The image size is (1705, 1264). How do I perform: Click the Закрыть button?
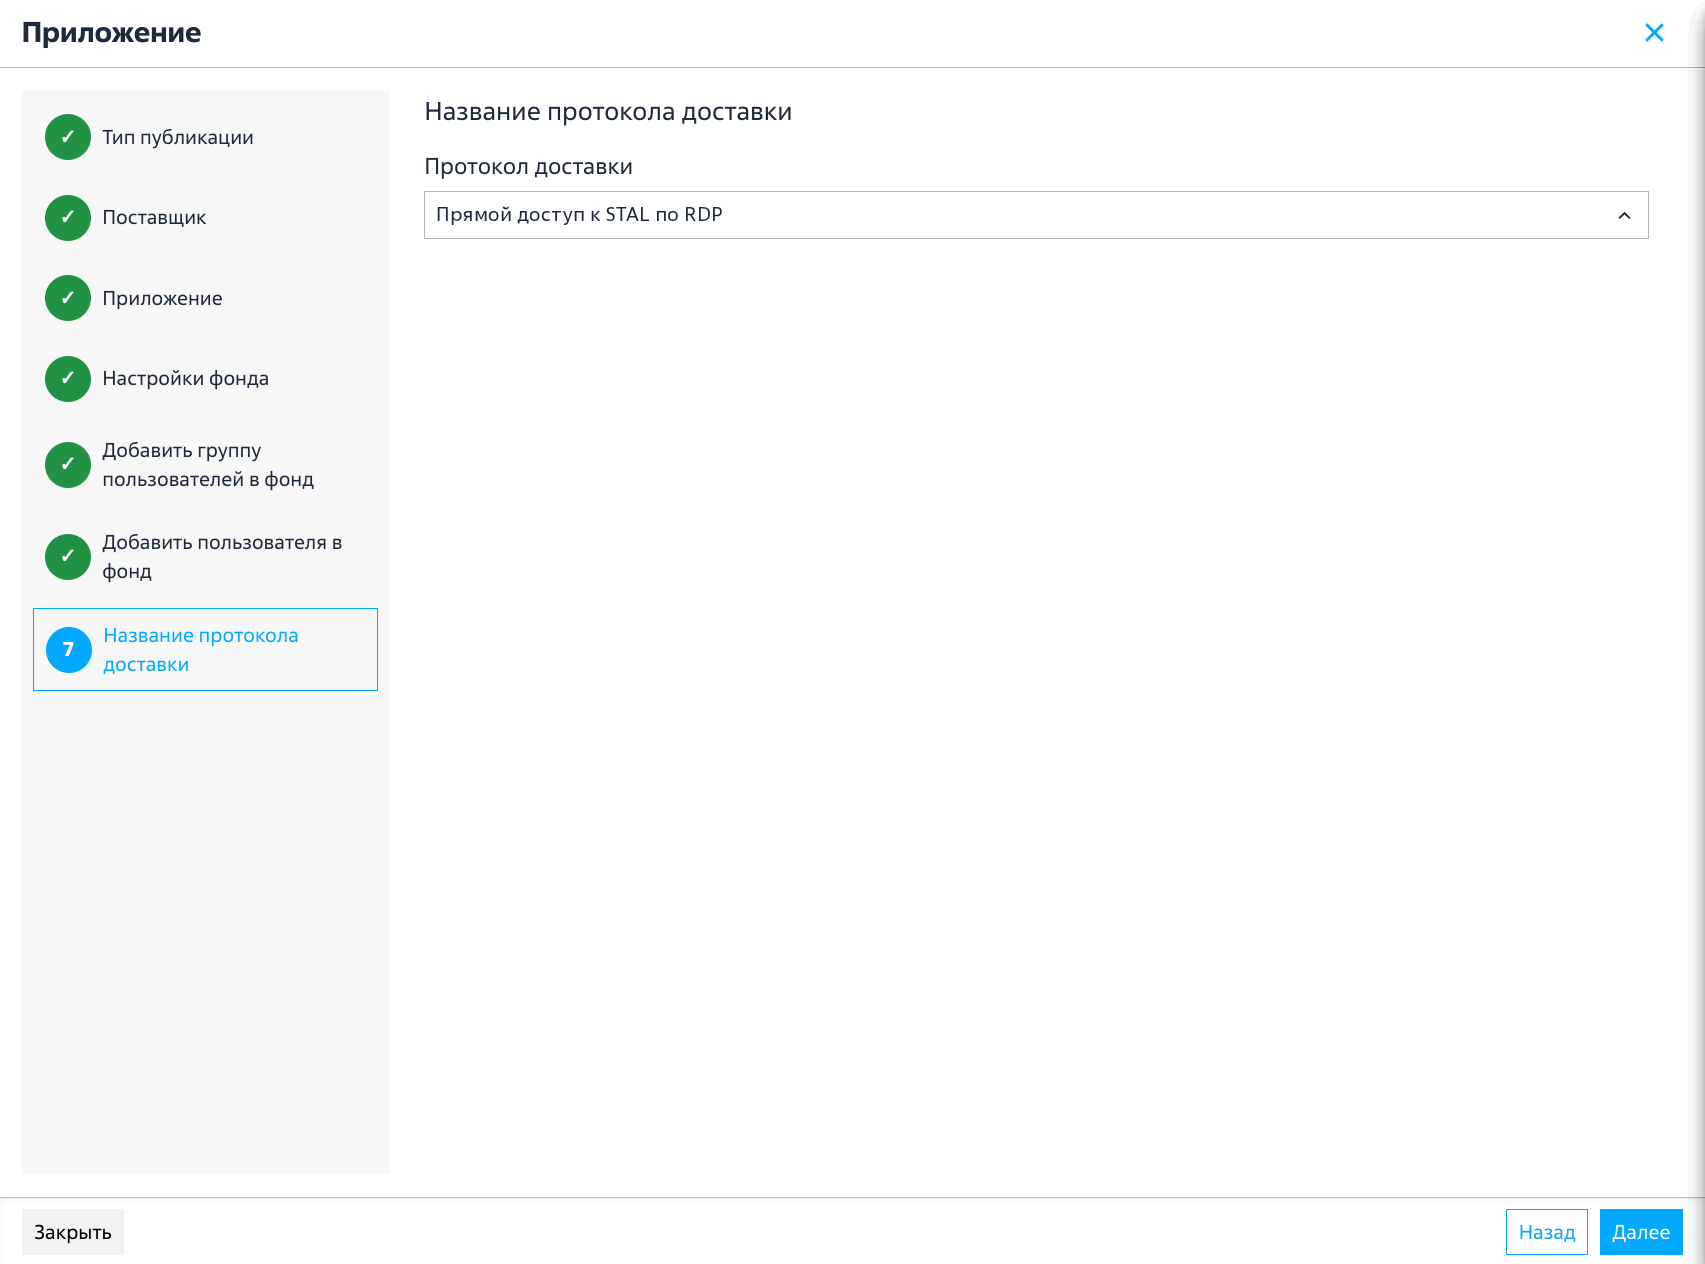[73, 1232]
